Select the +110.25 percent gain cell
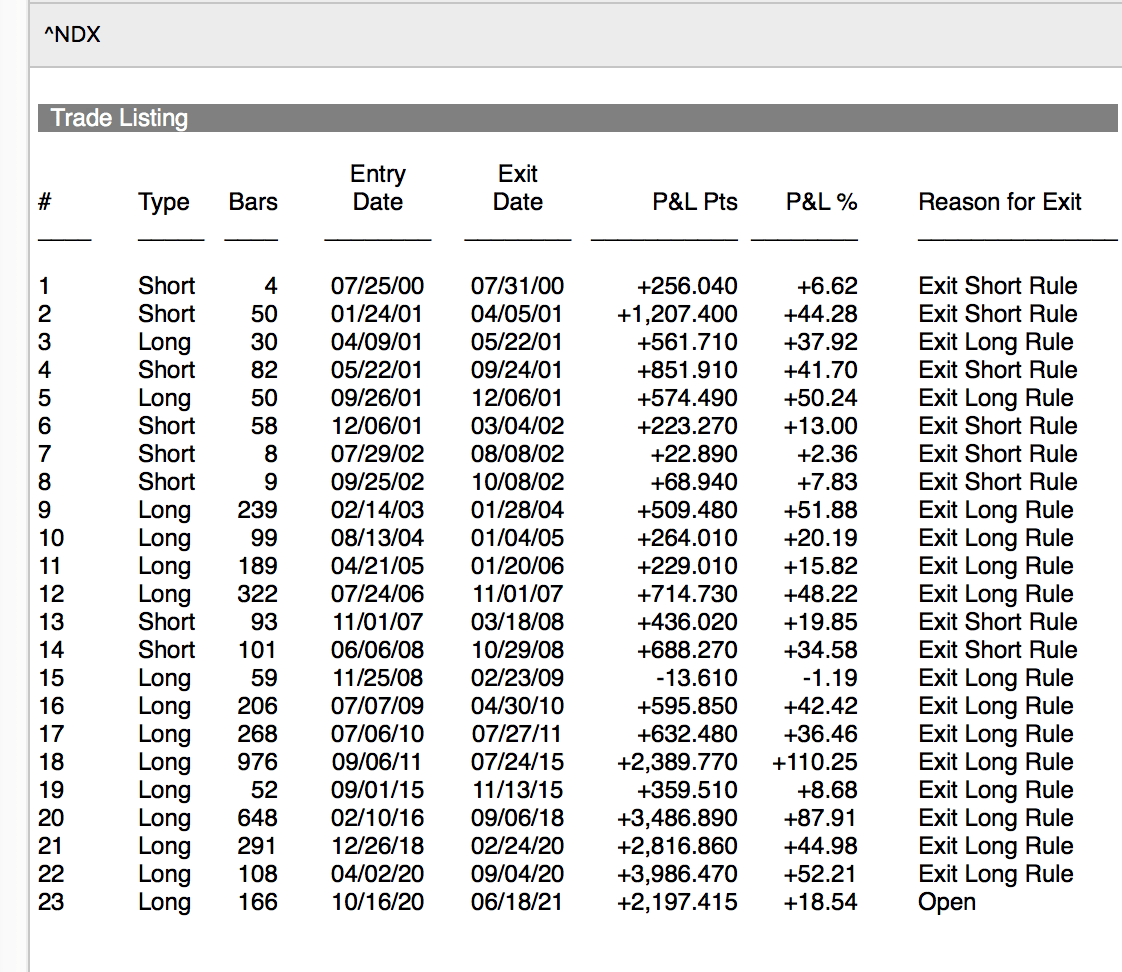This screenshot has width=1122, height=972. [x=814, y=762]
